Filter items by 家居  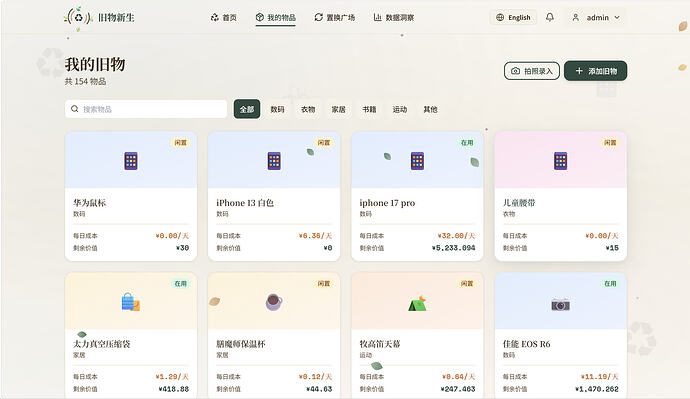(x=338, y=109)
